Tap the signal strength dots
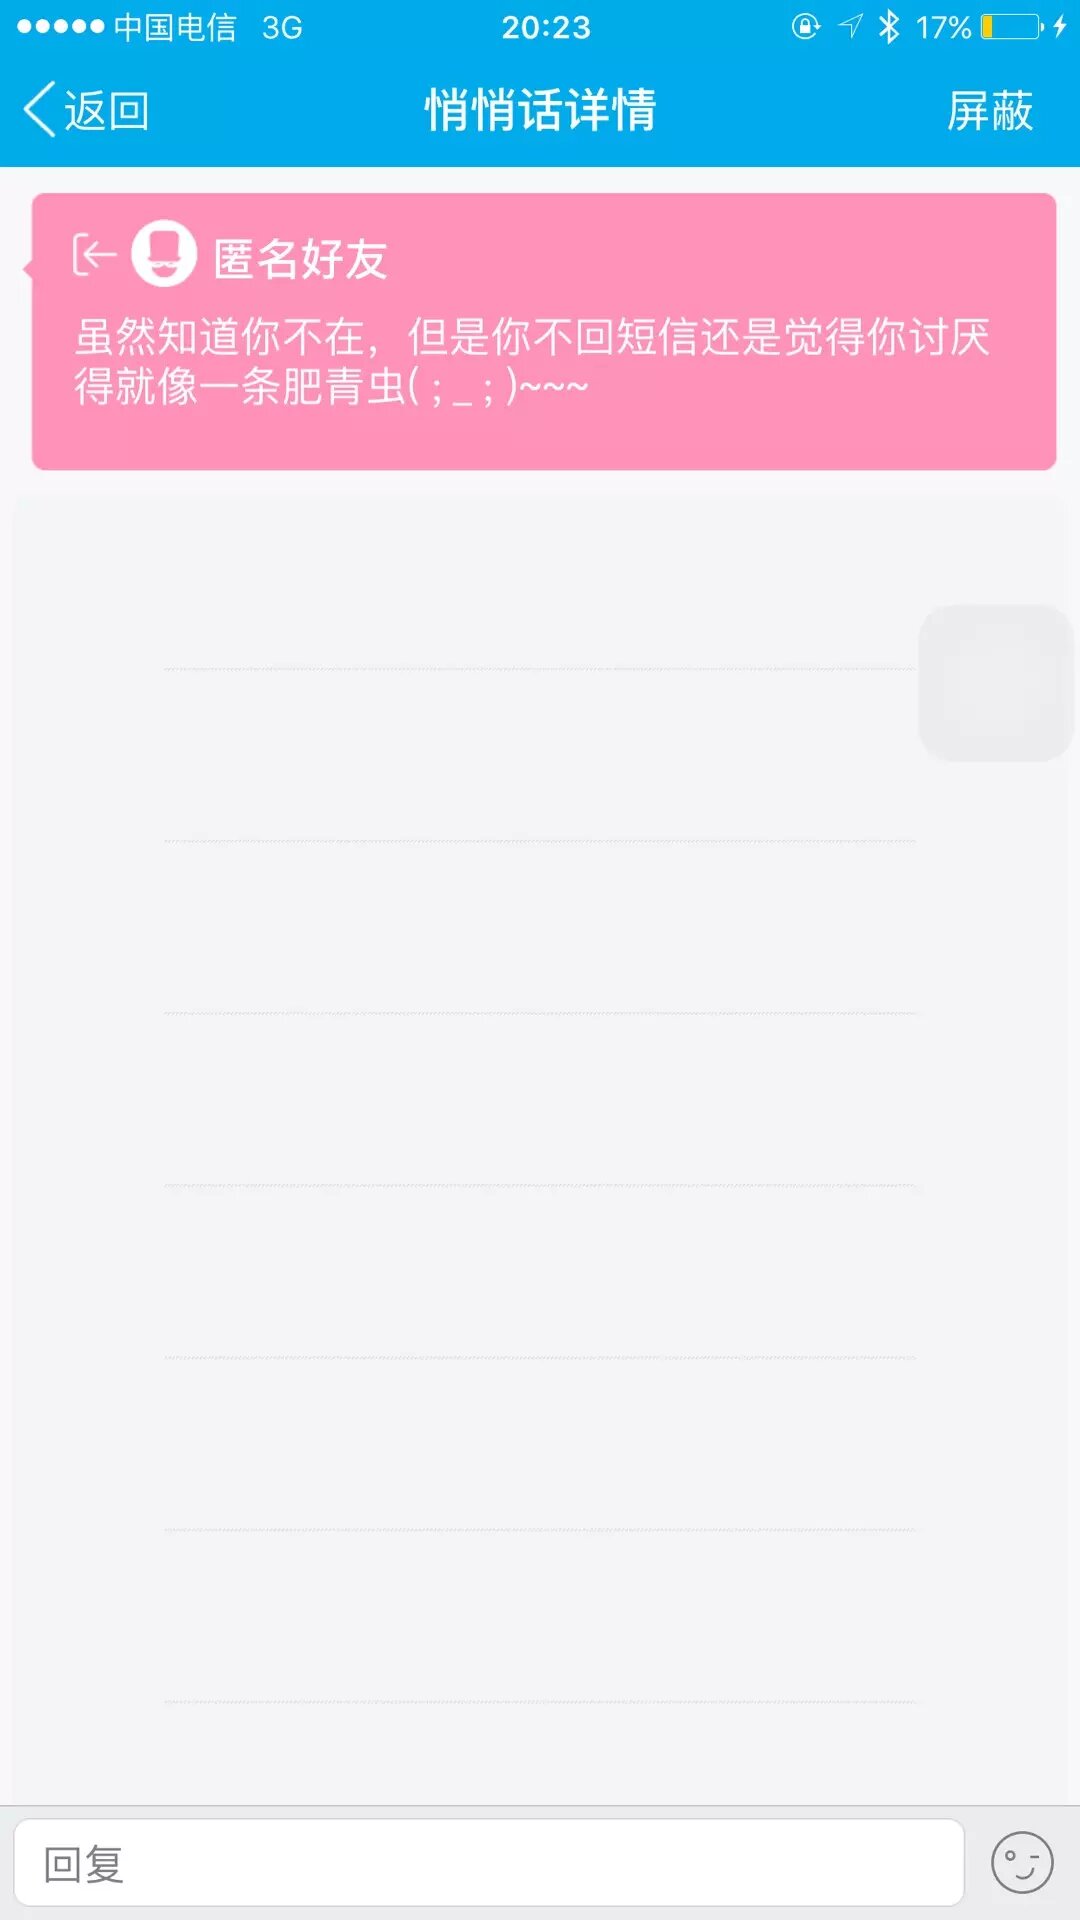 tap(60, 27)
